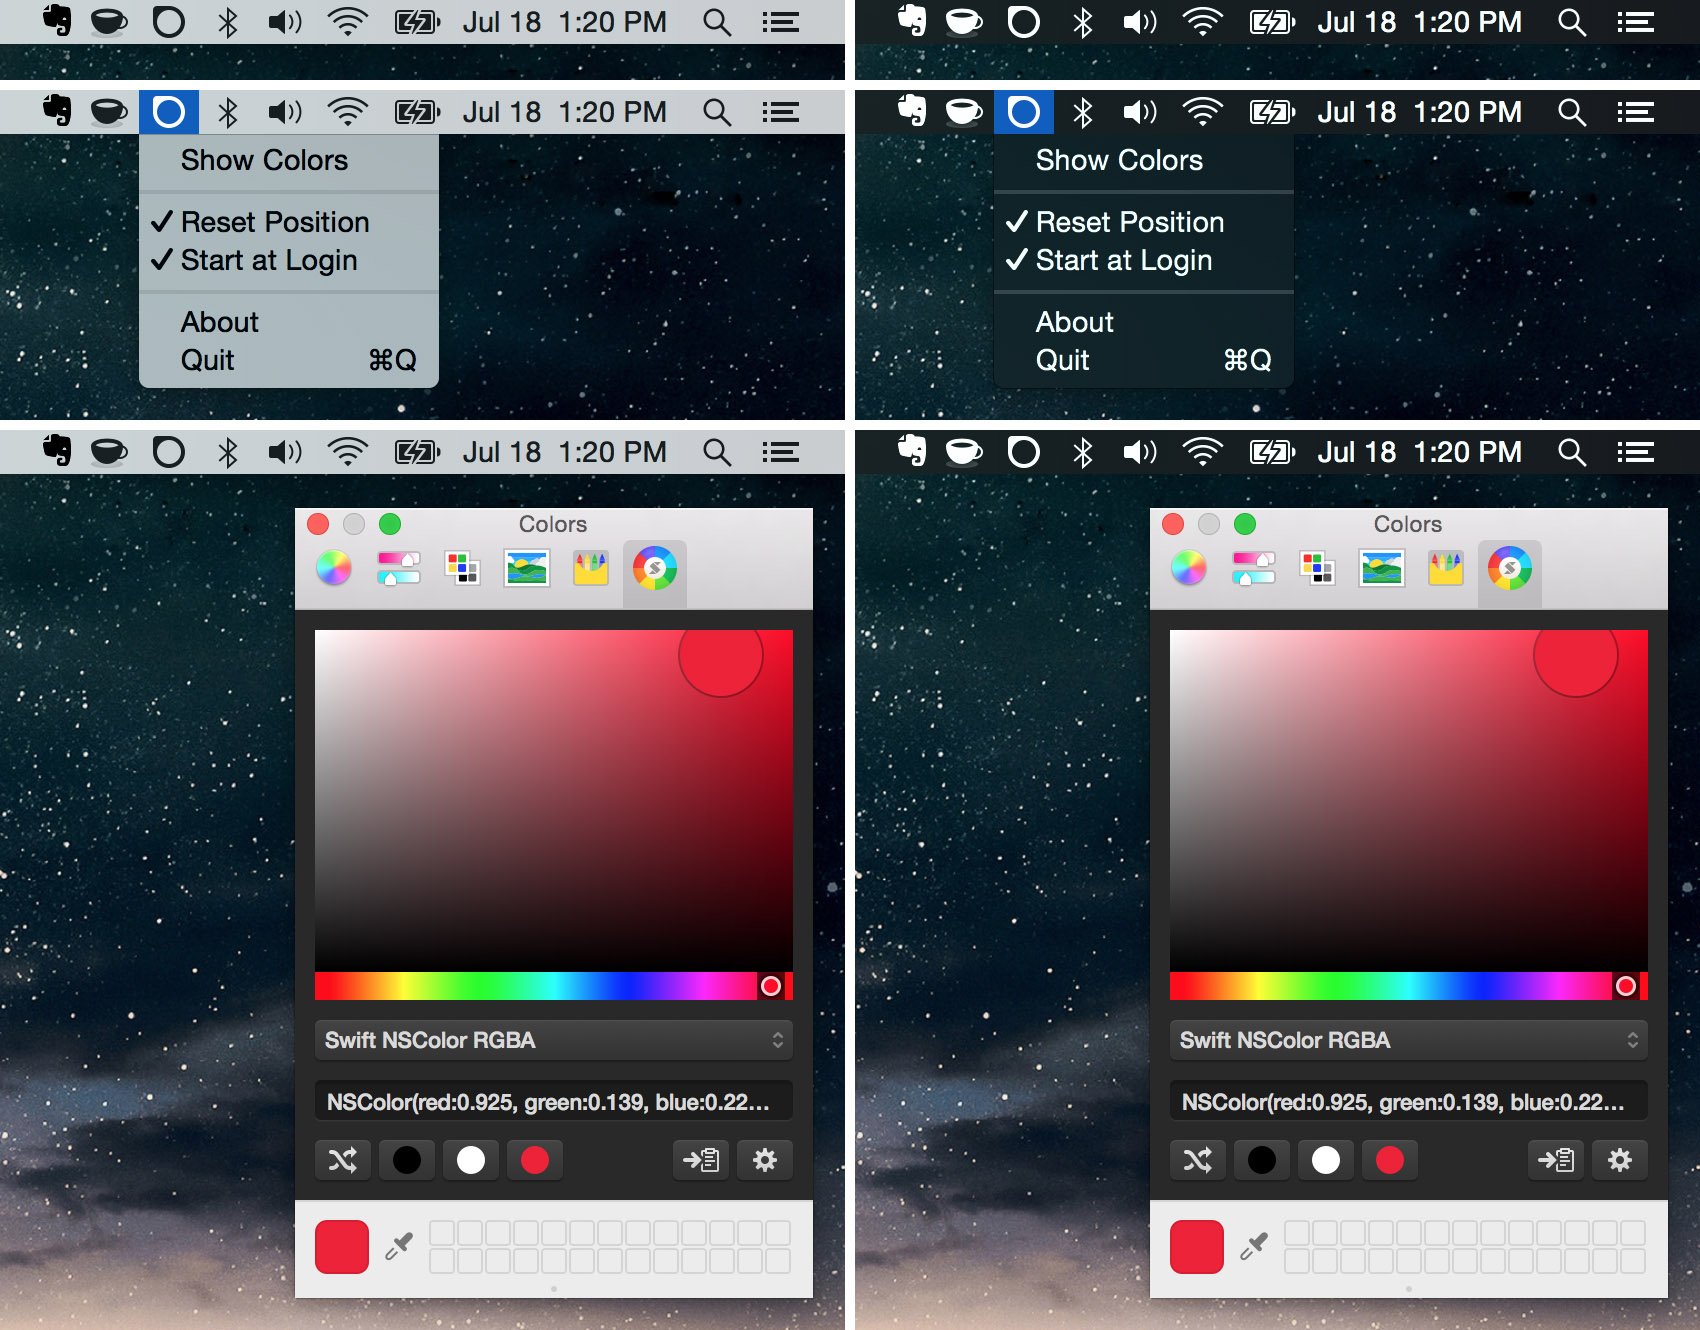Screen dimensions: 1700x1330
Task: Click the black preset button below light menu bar
Action: (407, 1160)
